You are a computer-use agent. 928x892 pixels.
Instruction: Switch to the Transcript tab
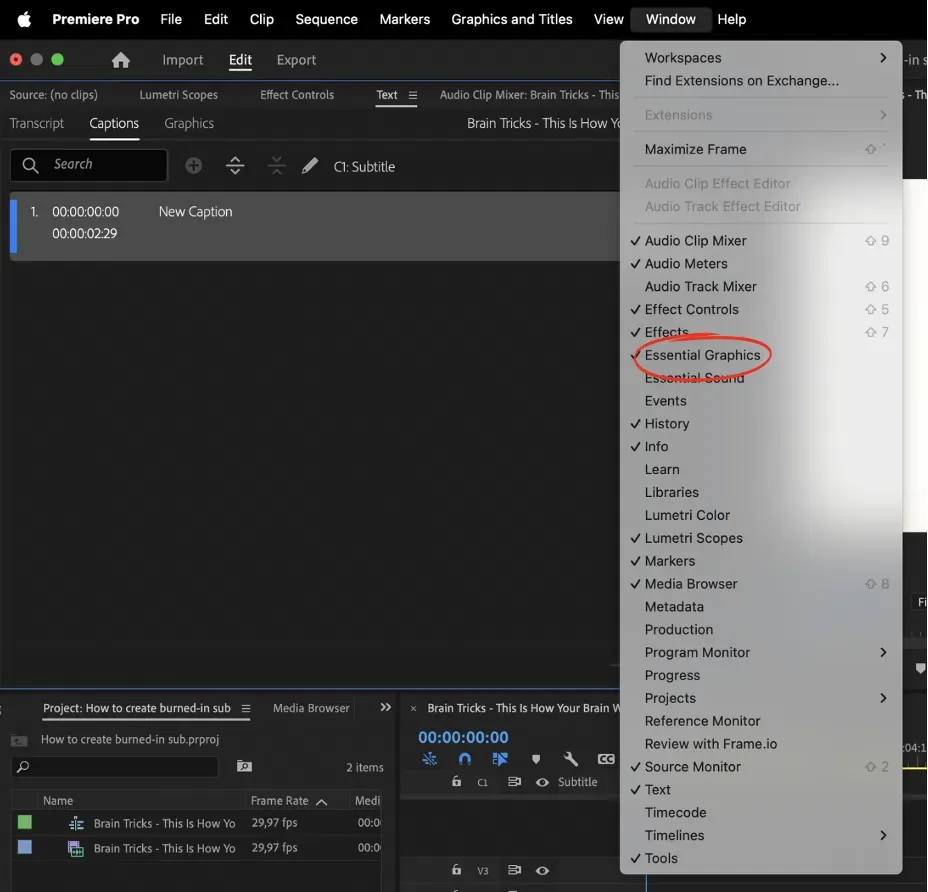(37, 123)
